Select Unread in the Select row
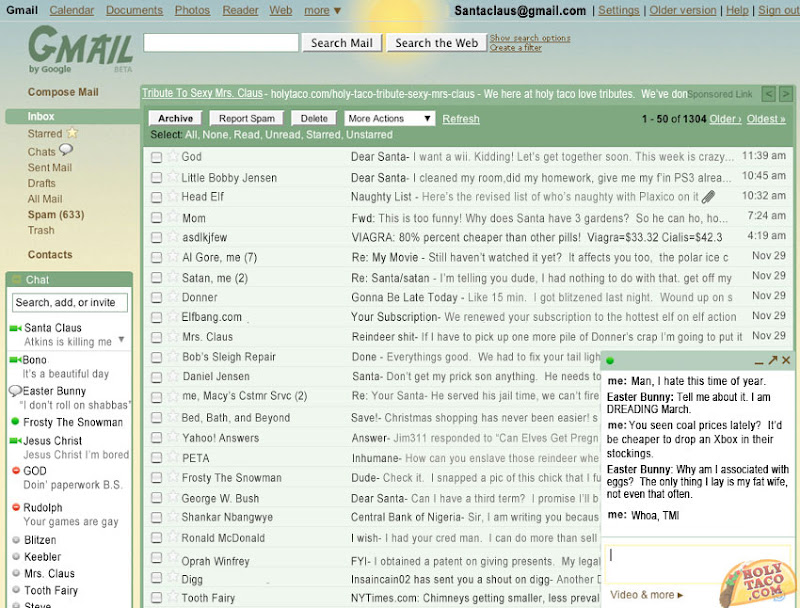 [x=283, y=135]
